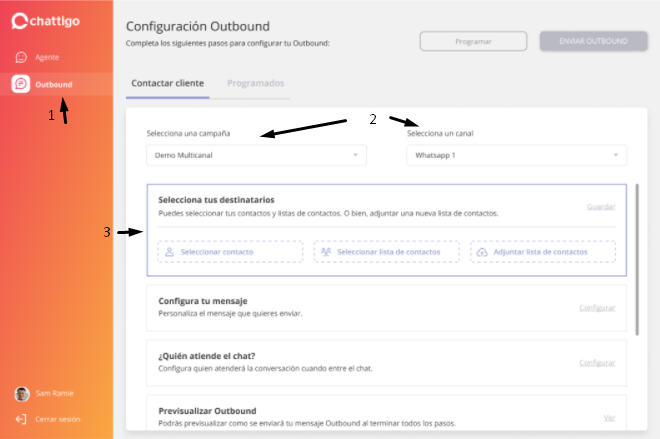The image size is (660, 439).
Task: Click the vertical scrollbar of the steps panel
Action: tap(637, 260)
